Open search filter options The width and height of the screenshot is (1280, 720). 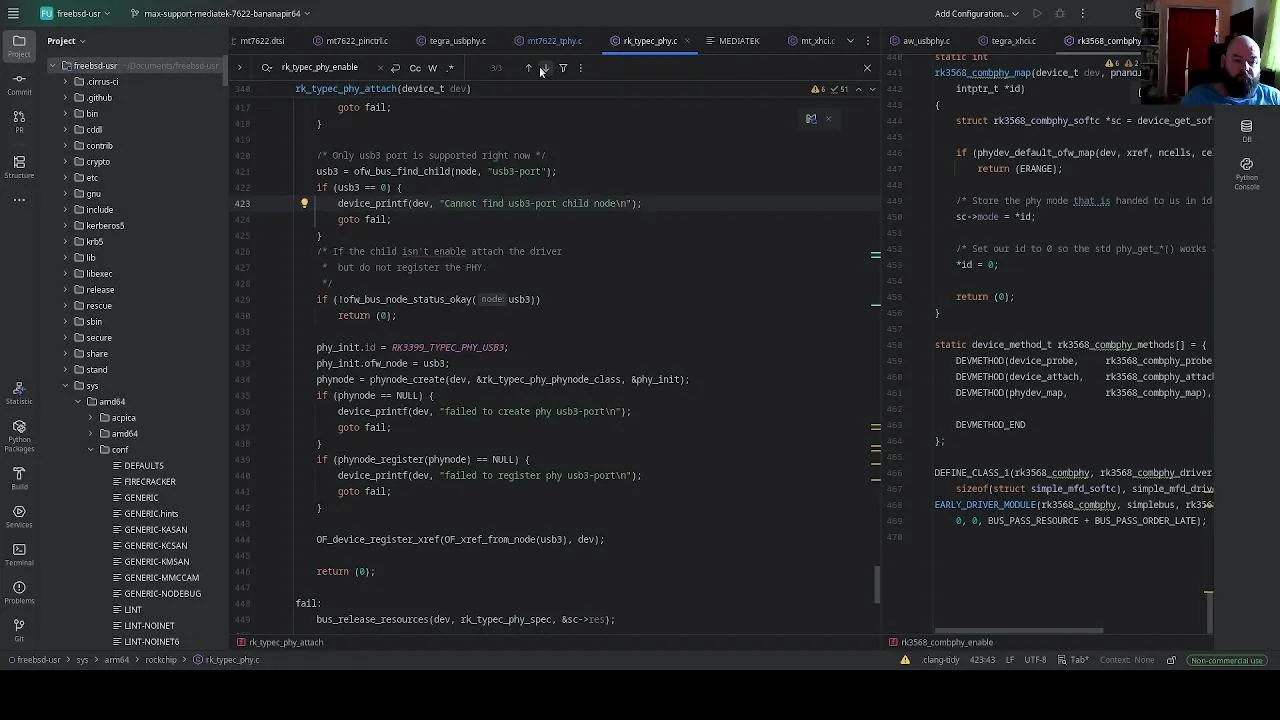563,68
